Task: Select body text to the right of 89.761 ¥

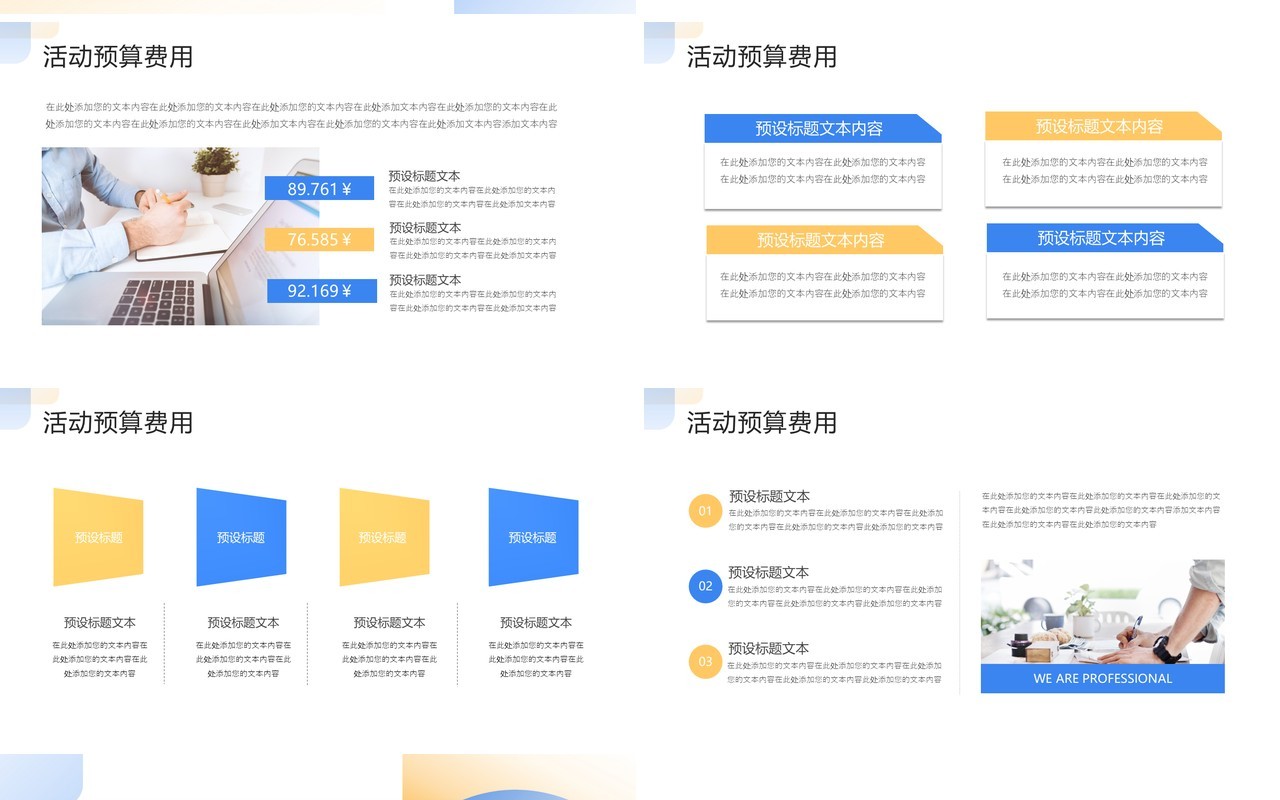Action: tap(472, 197)
